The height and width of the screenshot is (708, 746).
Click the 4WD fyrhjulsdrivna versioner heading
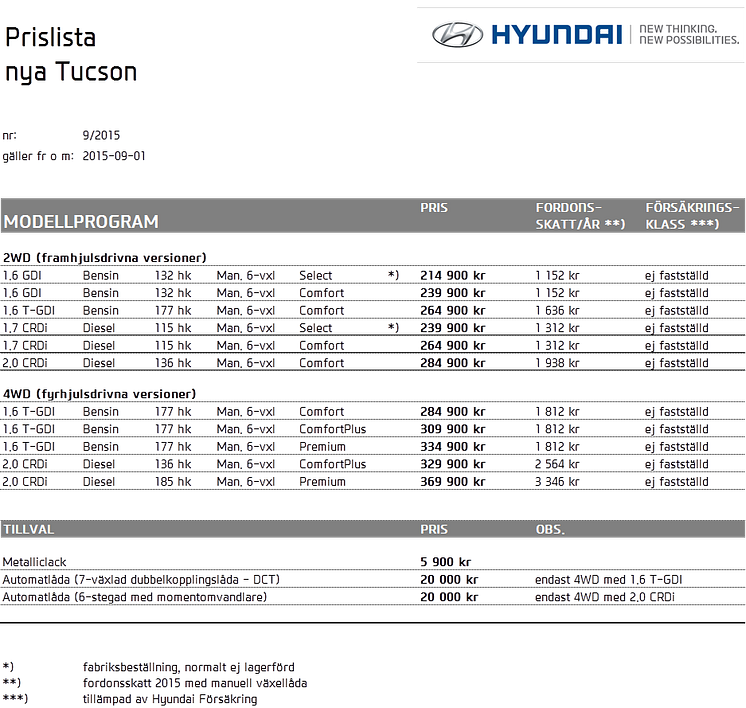click(99, 394)
